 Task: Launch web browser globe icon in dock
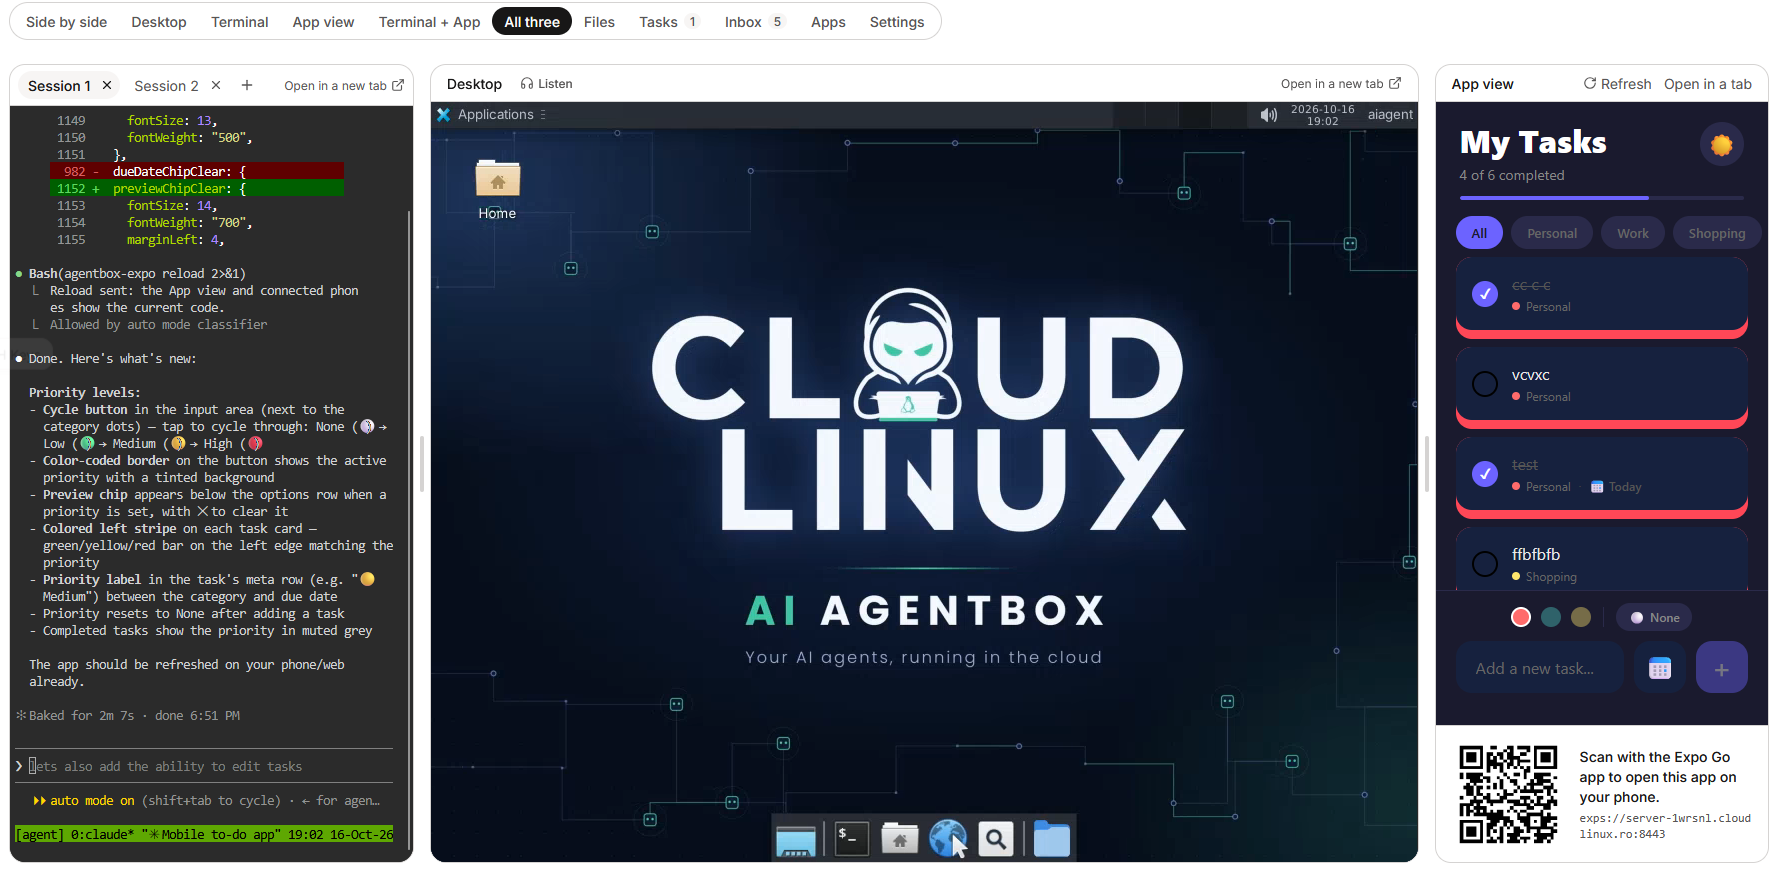[947, 839]
